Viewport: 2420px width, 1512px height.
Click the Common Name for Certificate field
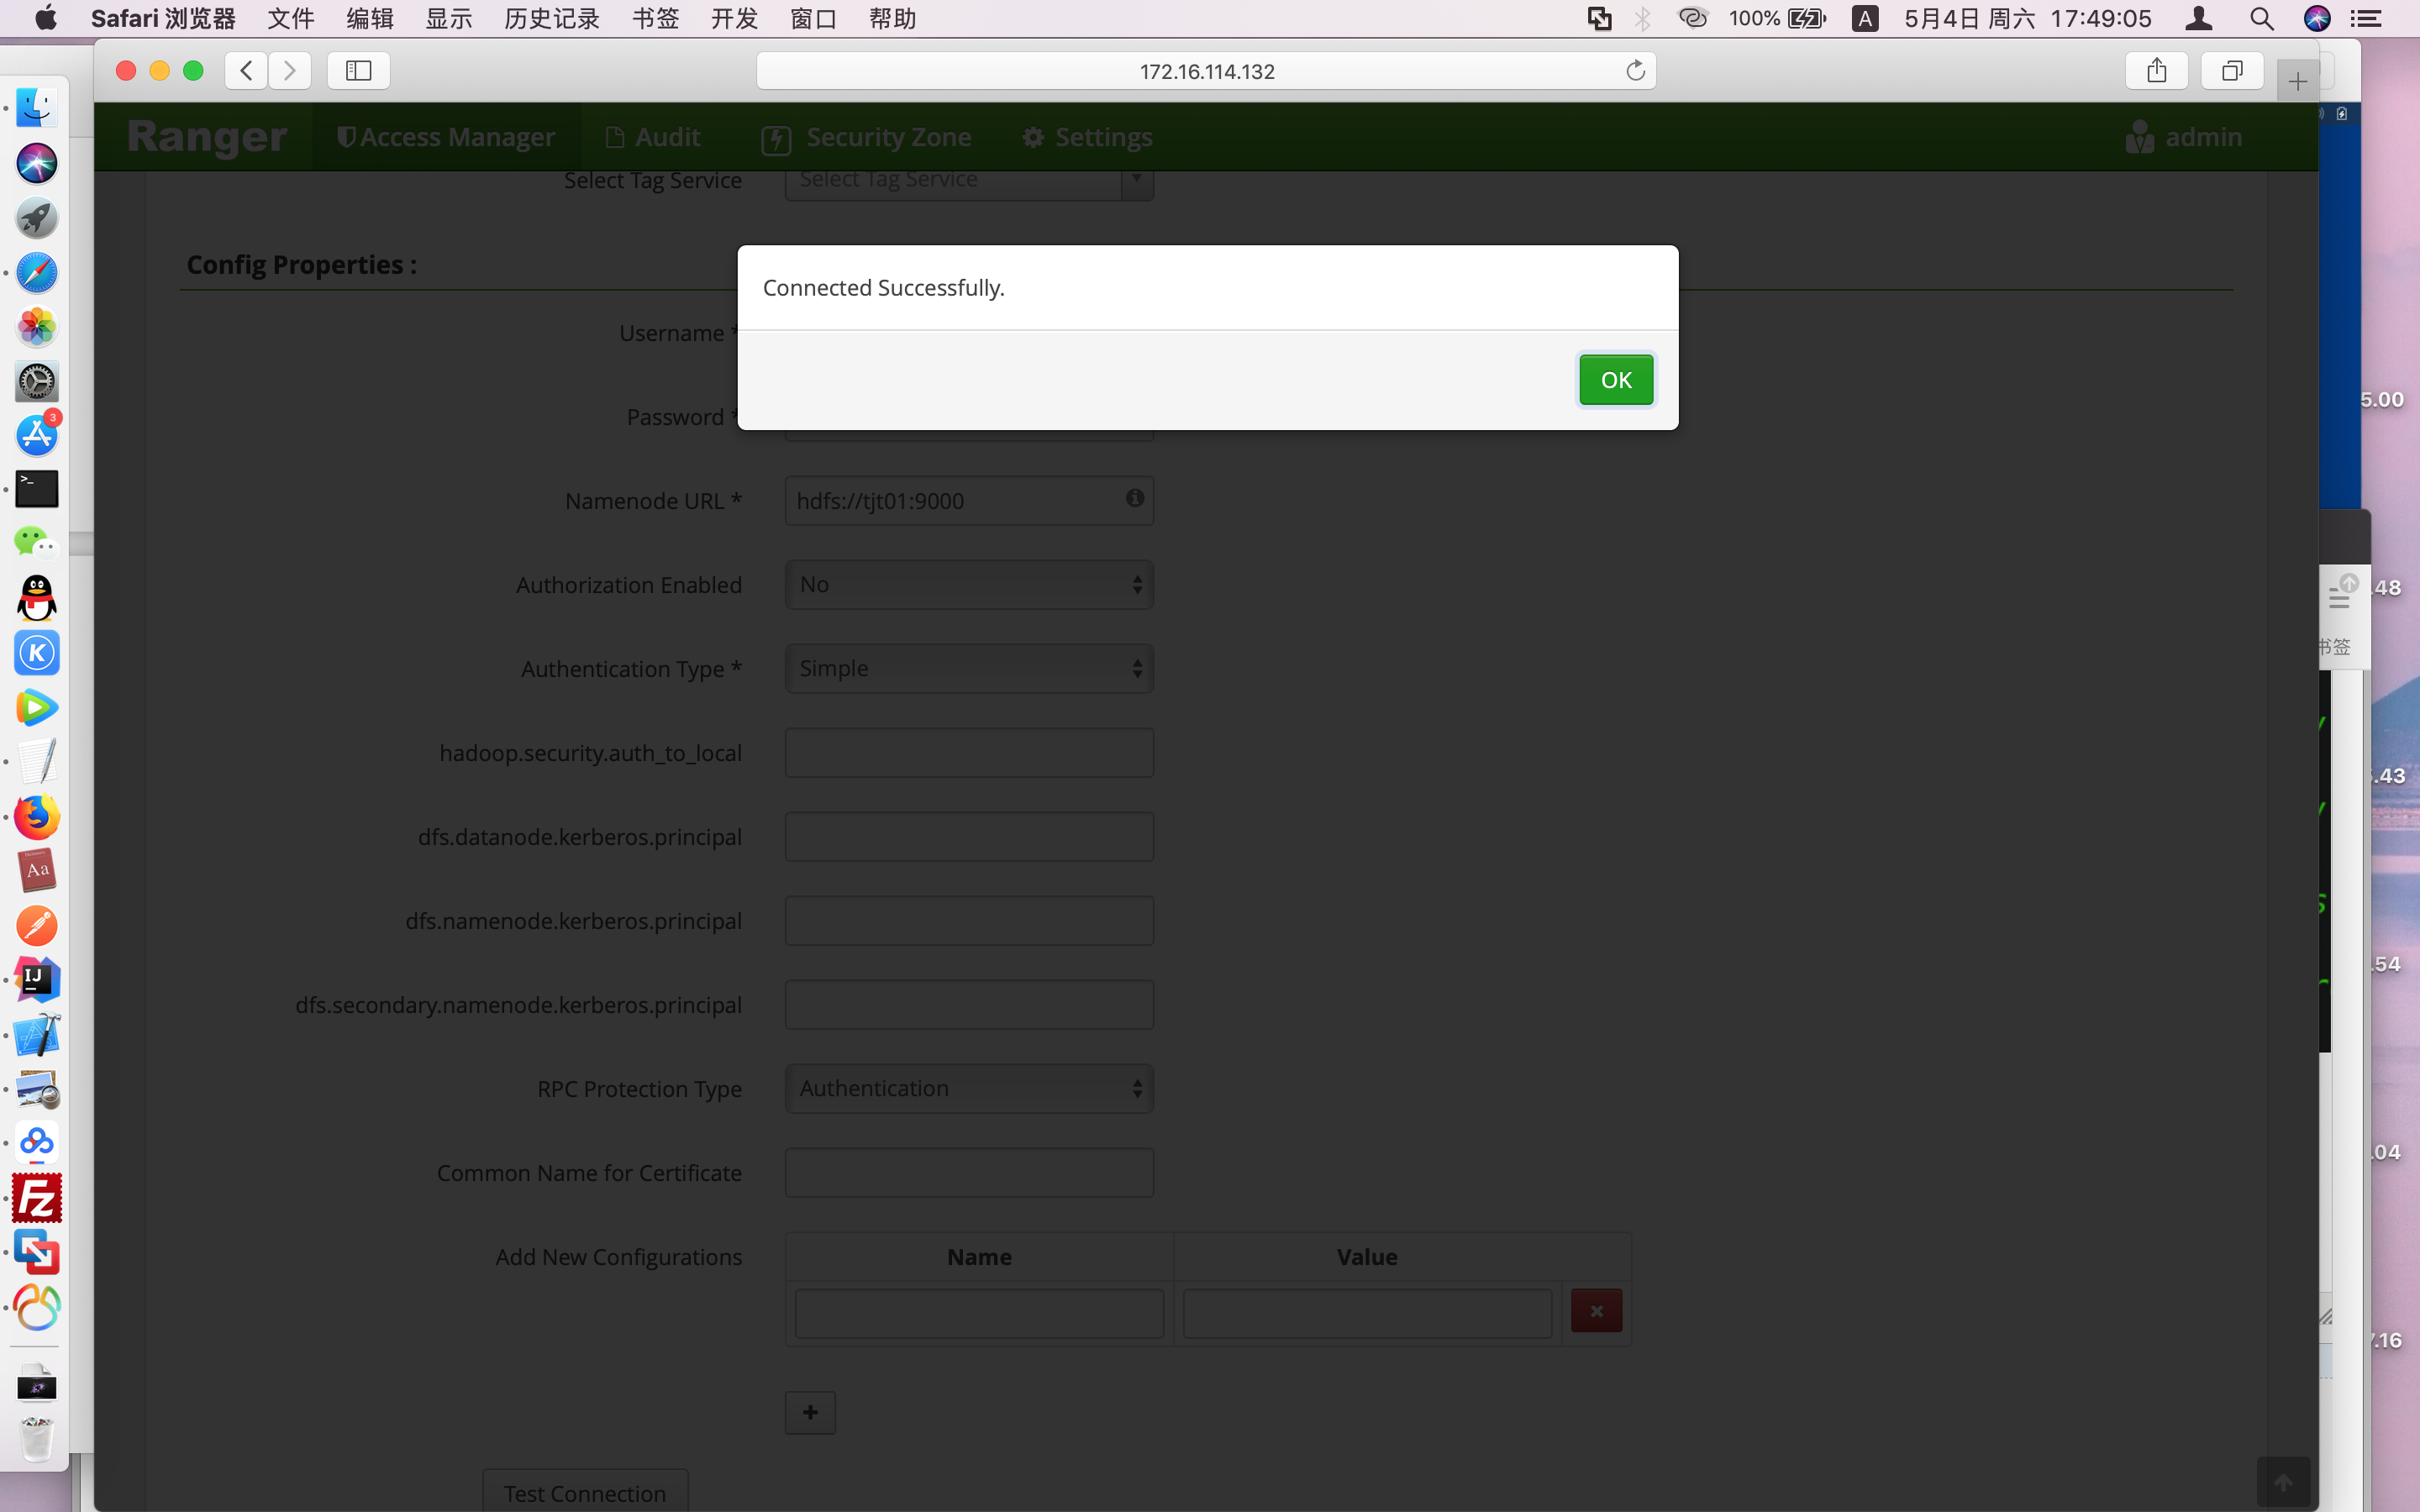coord(969,1172)
